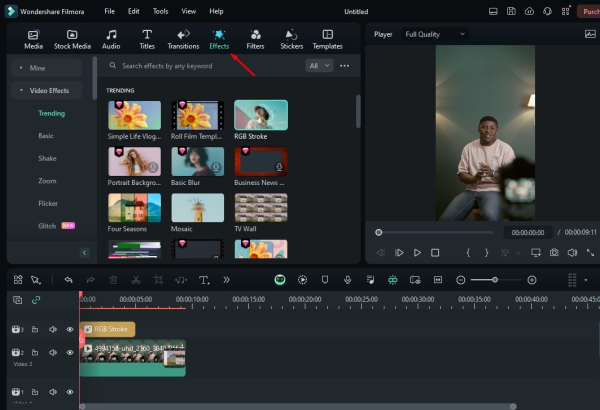The height and width of the screenshot is (410, 600).
Task: Open the Tools menu
Action: coord(160,12)
